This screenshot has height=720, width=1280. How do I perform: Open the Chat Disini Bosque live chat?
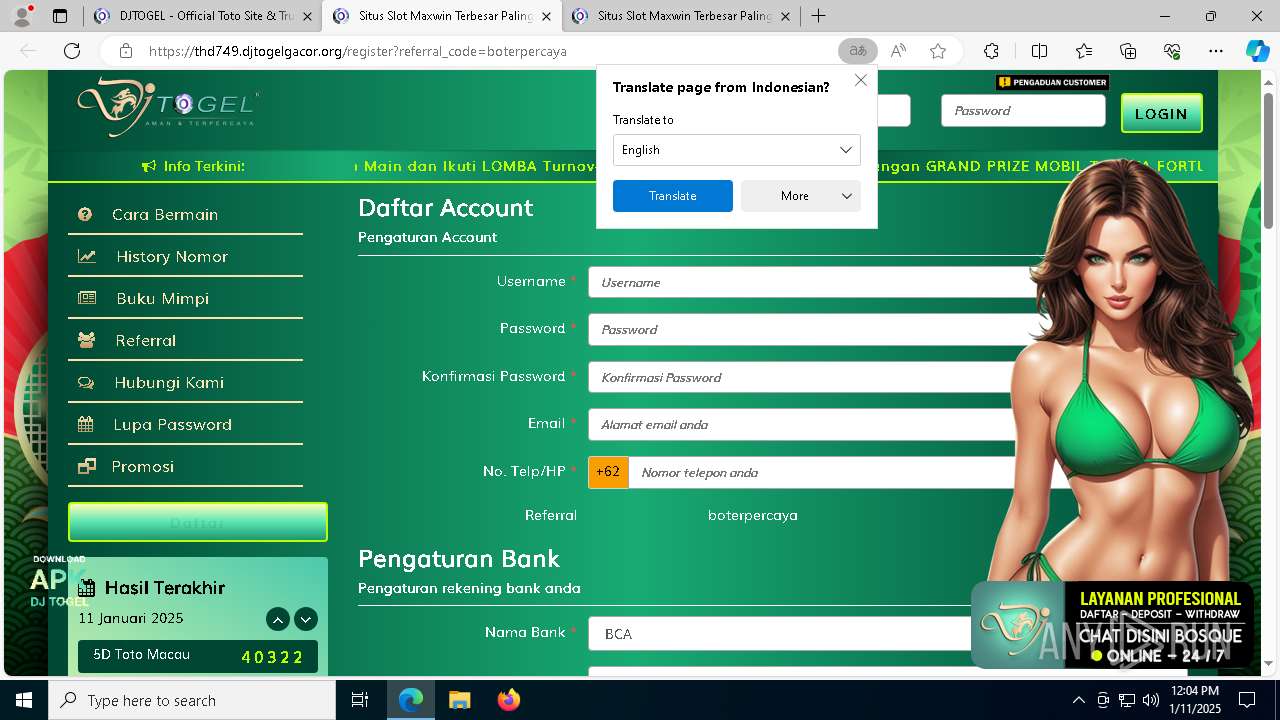click(x=1112, y=625)
